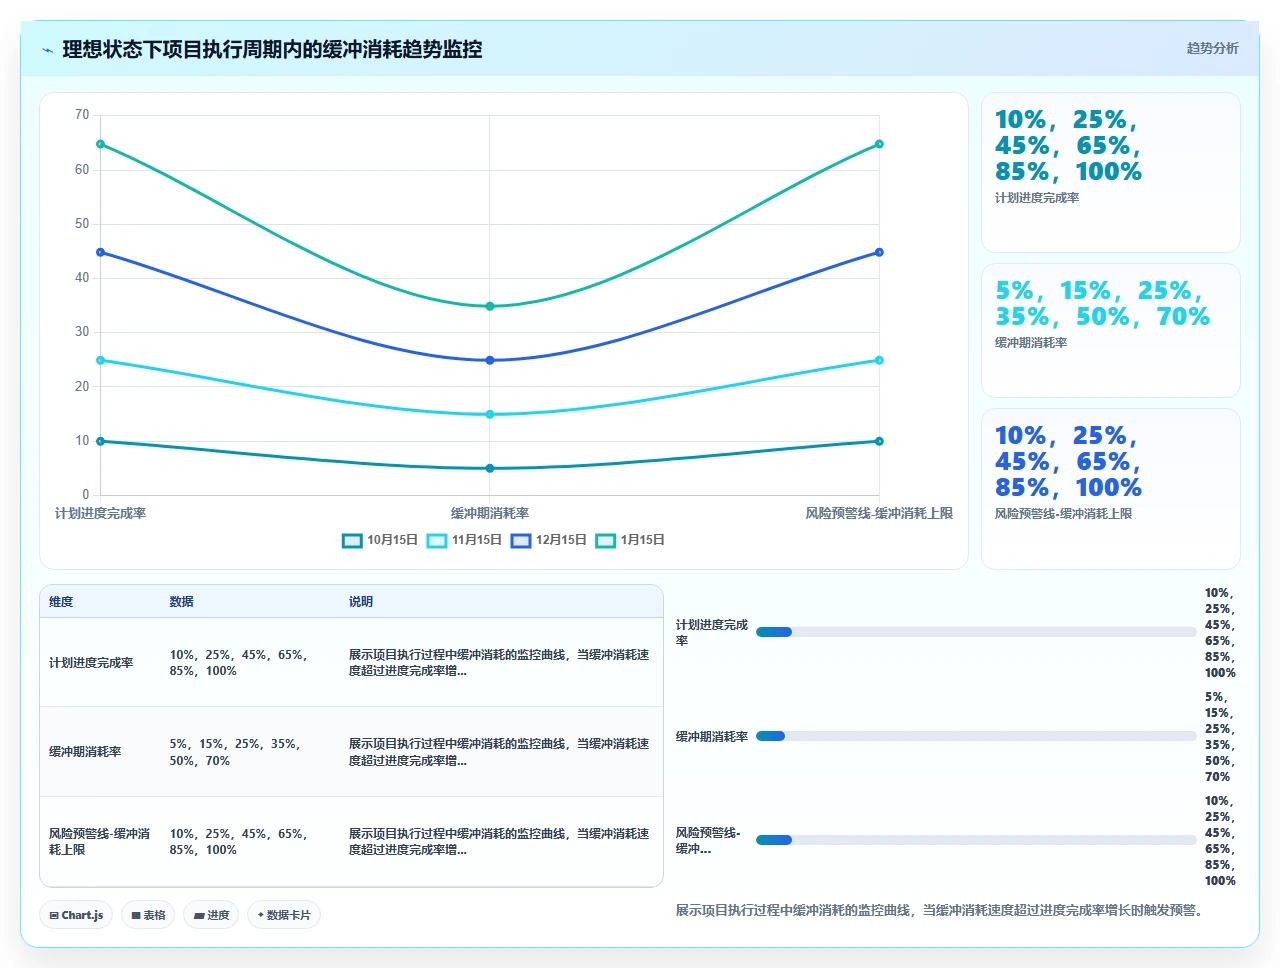Screen dimensions: 1280x968
Task: Toggle the 1月15日 legend series
Action: (x=630, y=540)
